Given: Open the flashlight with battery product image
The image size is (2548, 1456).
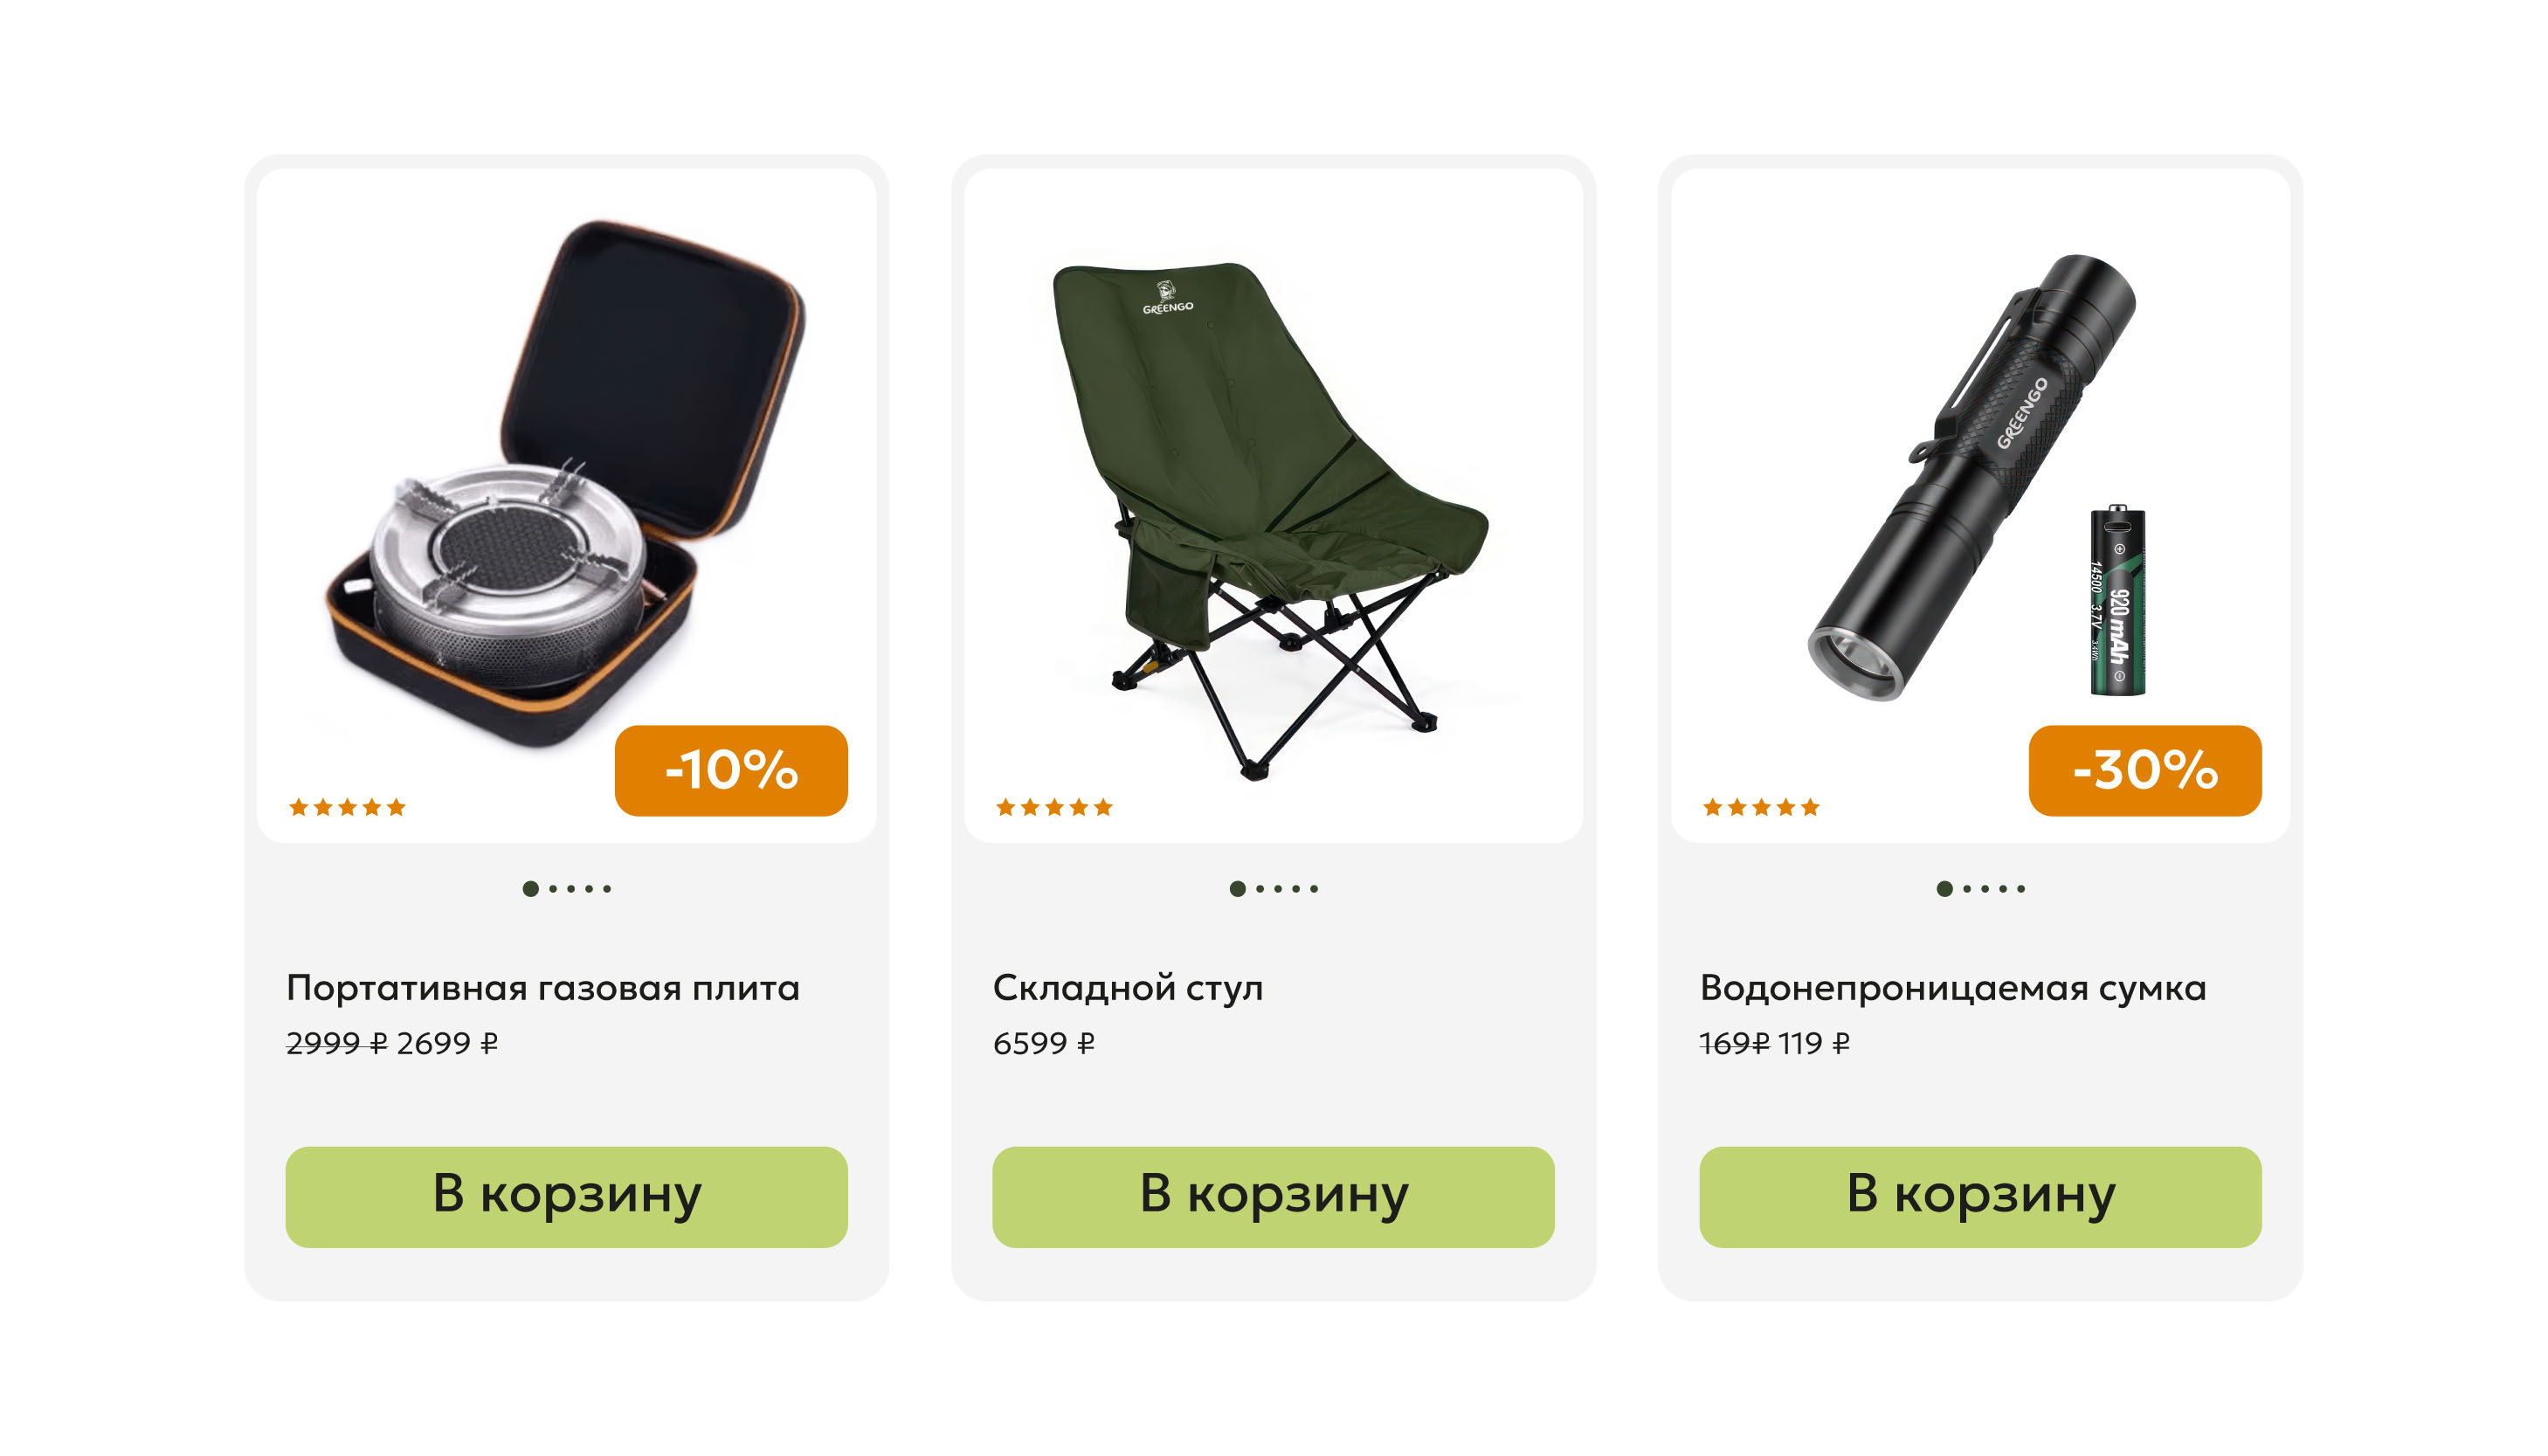Looking at the screenshot, I should point(1977,477).
